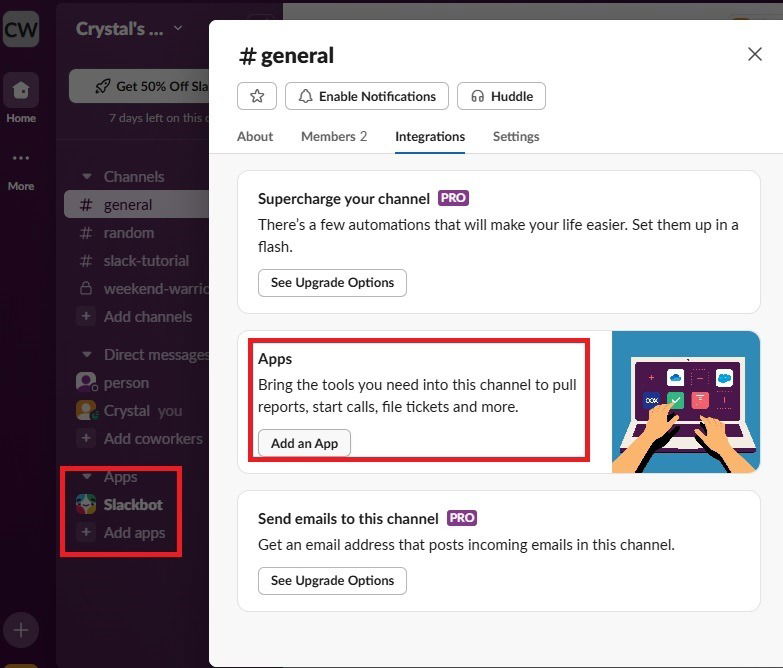Select the Integrations tab

click(x=430, y=136)
